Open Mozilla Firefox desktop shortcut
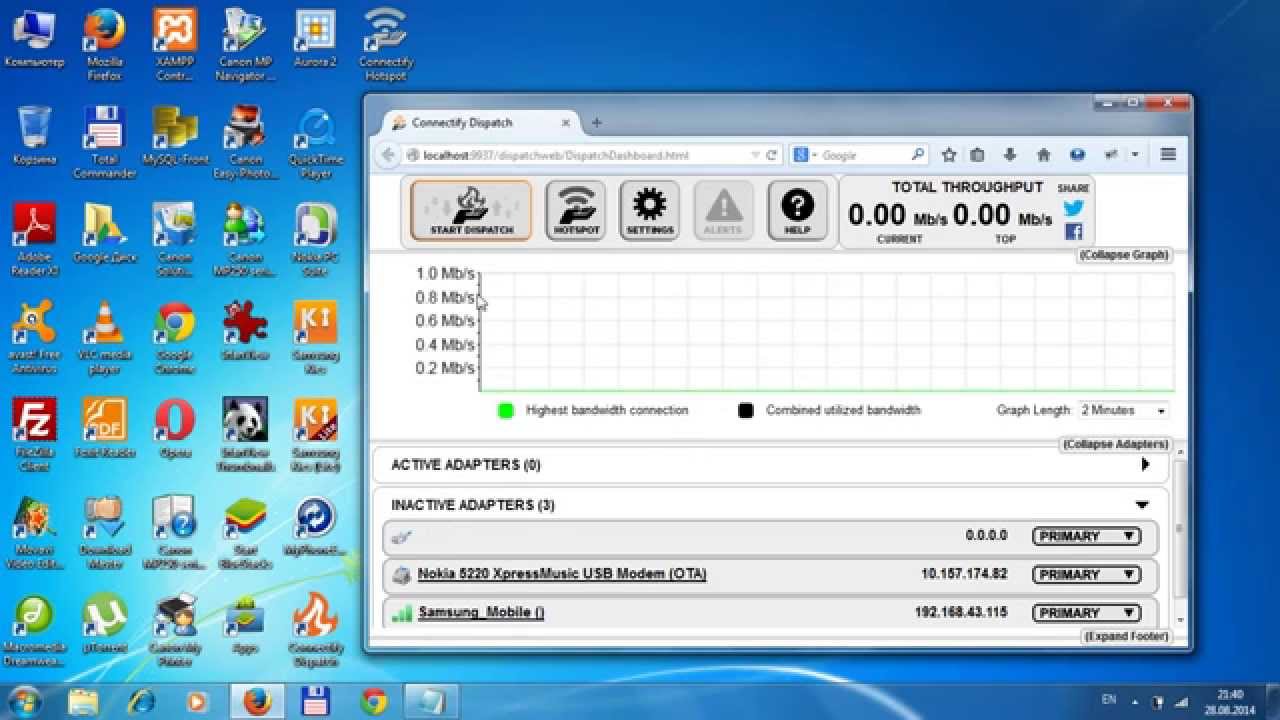1280x720 pixels. tap(105, 44)
